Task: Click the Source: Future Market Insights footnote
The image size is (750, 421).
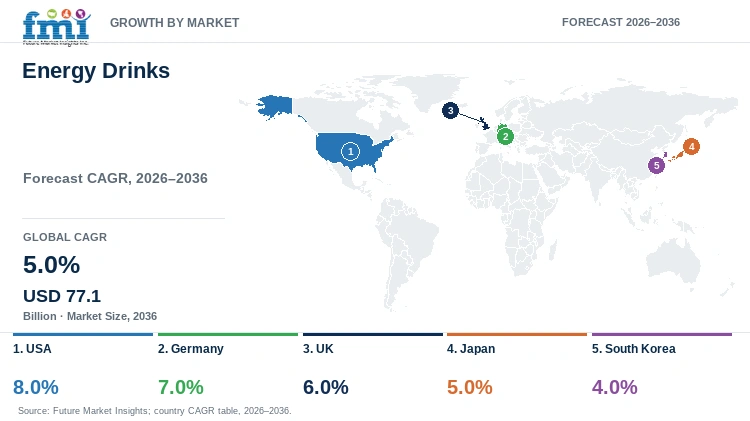Action: pos(154,410)
